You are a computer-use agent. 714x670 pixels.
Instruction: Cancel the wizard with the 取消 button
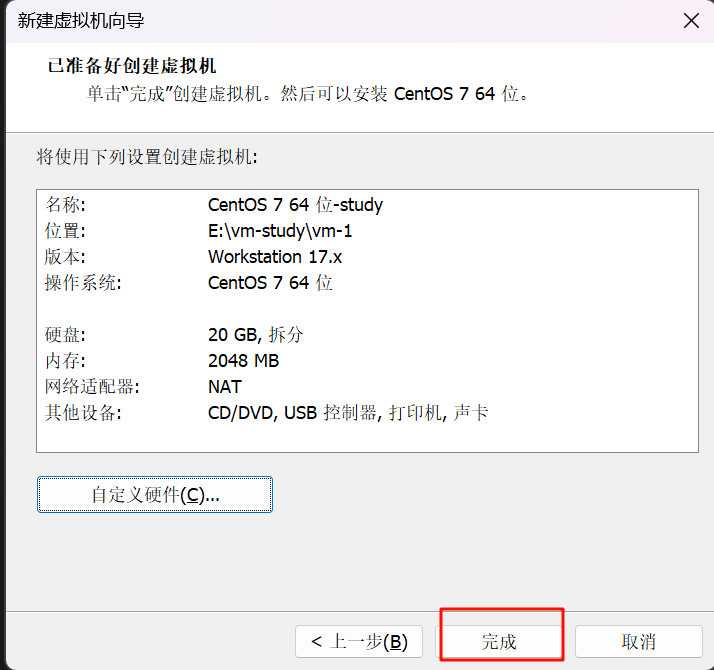click(639, 641)
